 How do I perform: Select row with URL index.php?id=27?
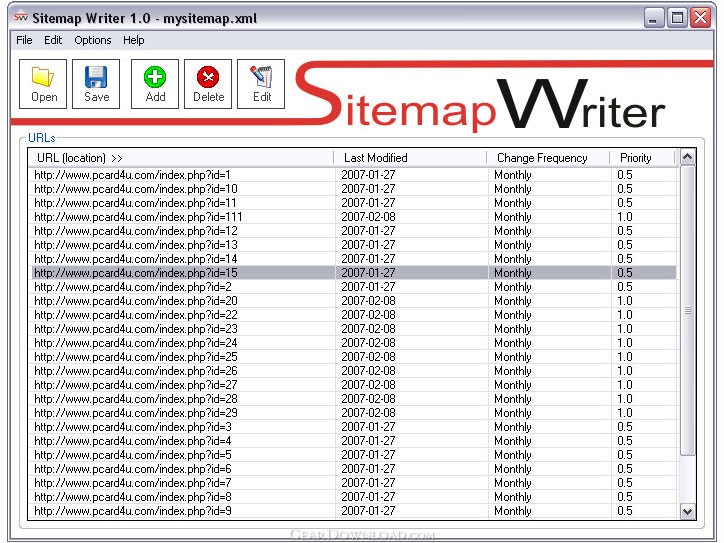pos(354,385)
